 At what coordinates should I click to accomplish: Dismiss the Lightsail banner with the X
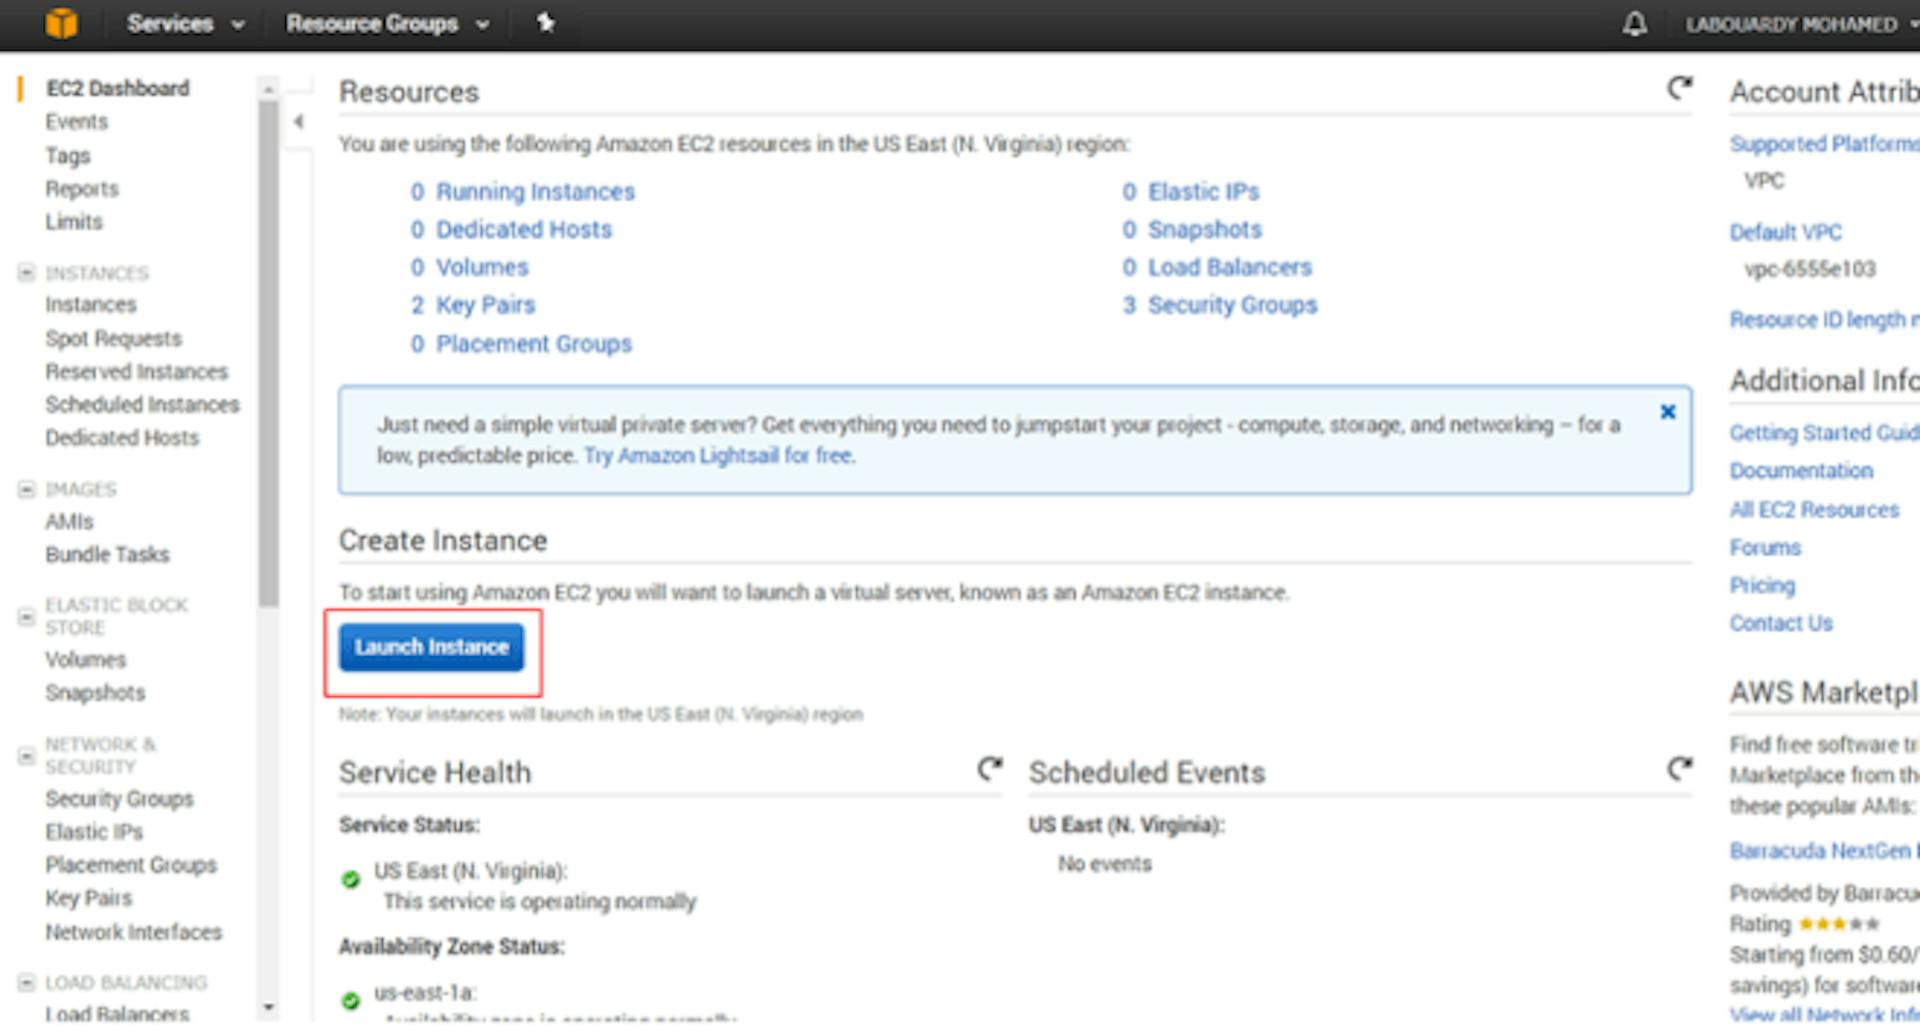coord(1667,412)
